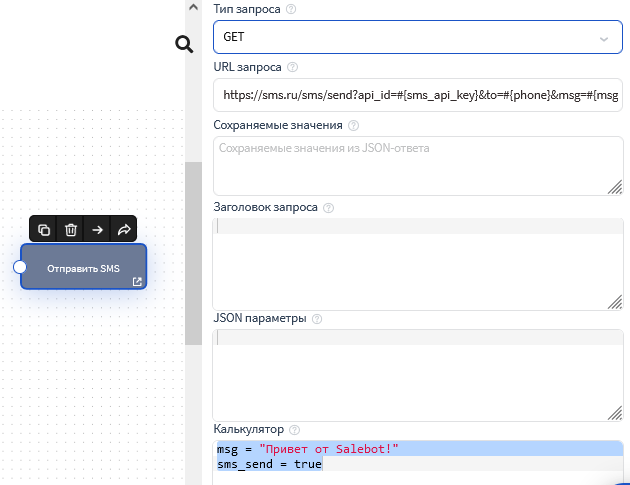The image size is (630, 485).
Task: Click the copy block icon above the node
Action: 44,229
